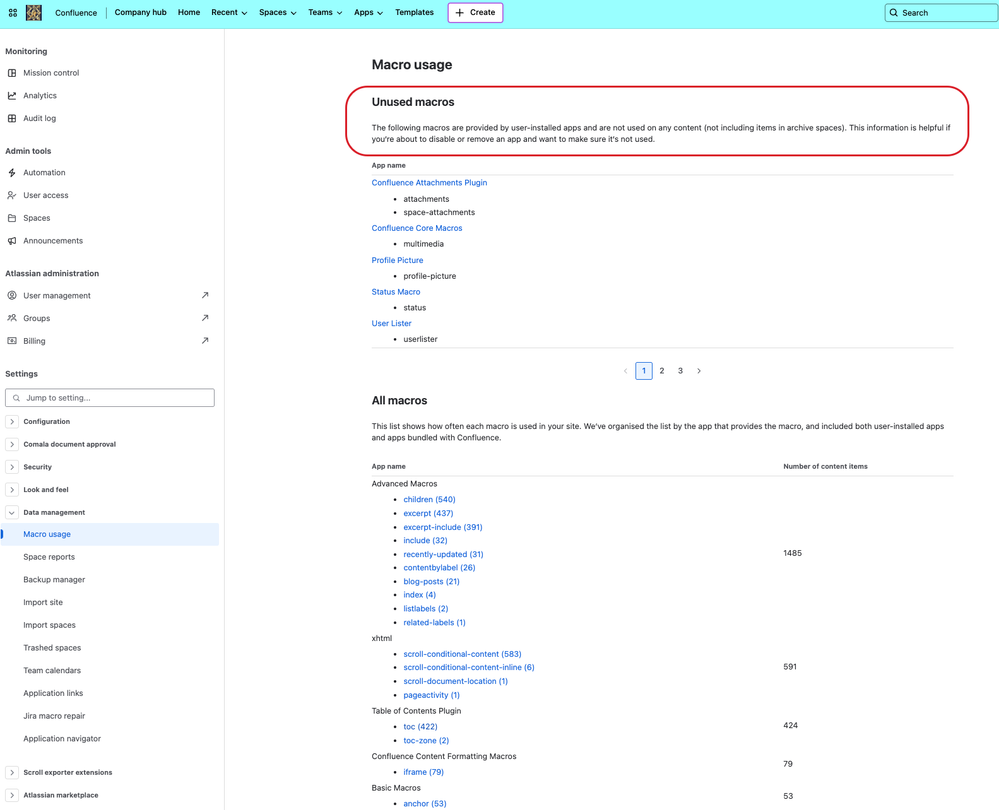Open the Recent dropdown menu

tap(229, 13)
